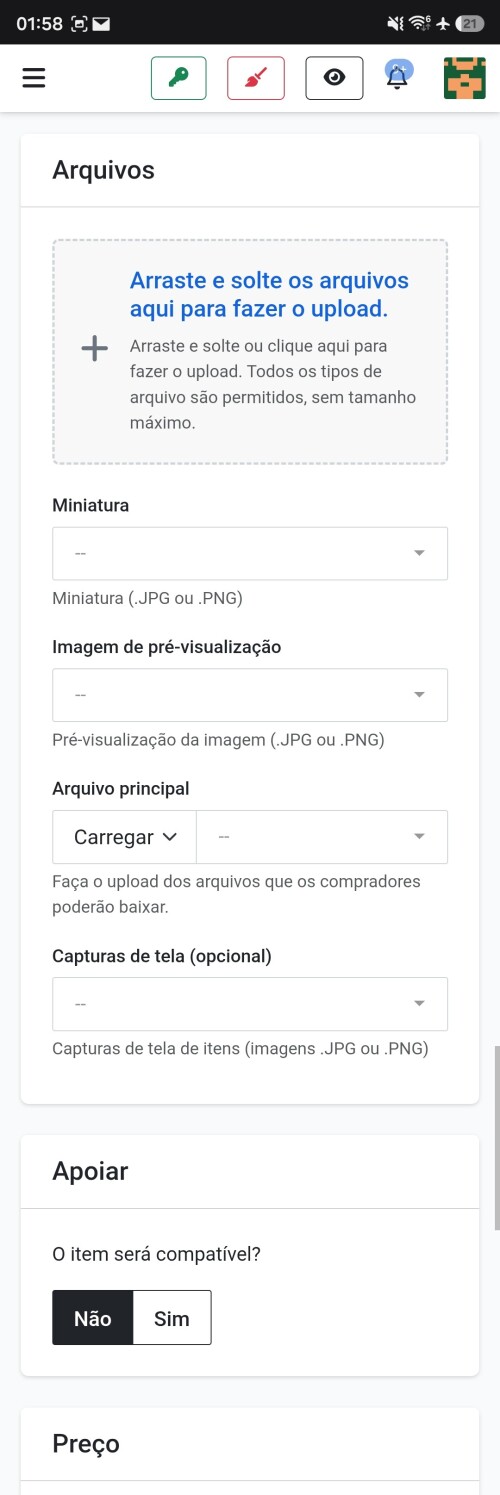Open Capturas de tela dropdown

coord(250,1004)
